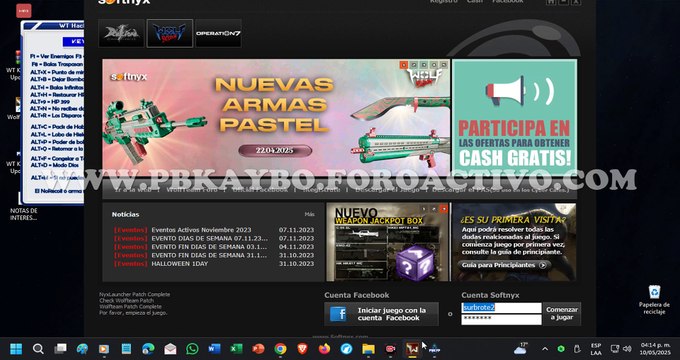Open File Explorer from taskbar
Screen dimensions: 680x360
click(368, 349)
